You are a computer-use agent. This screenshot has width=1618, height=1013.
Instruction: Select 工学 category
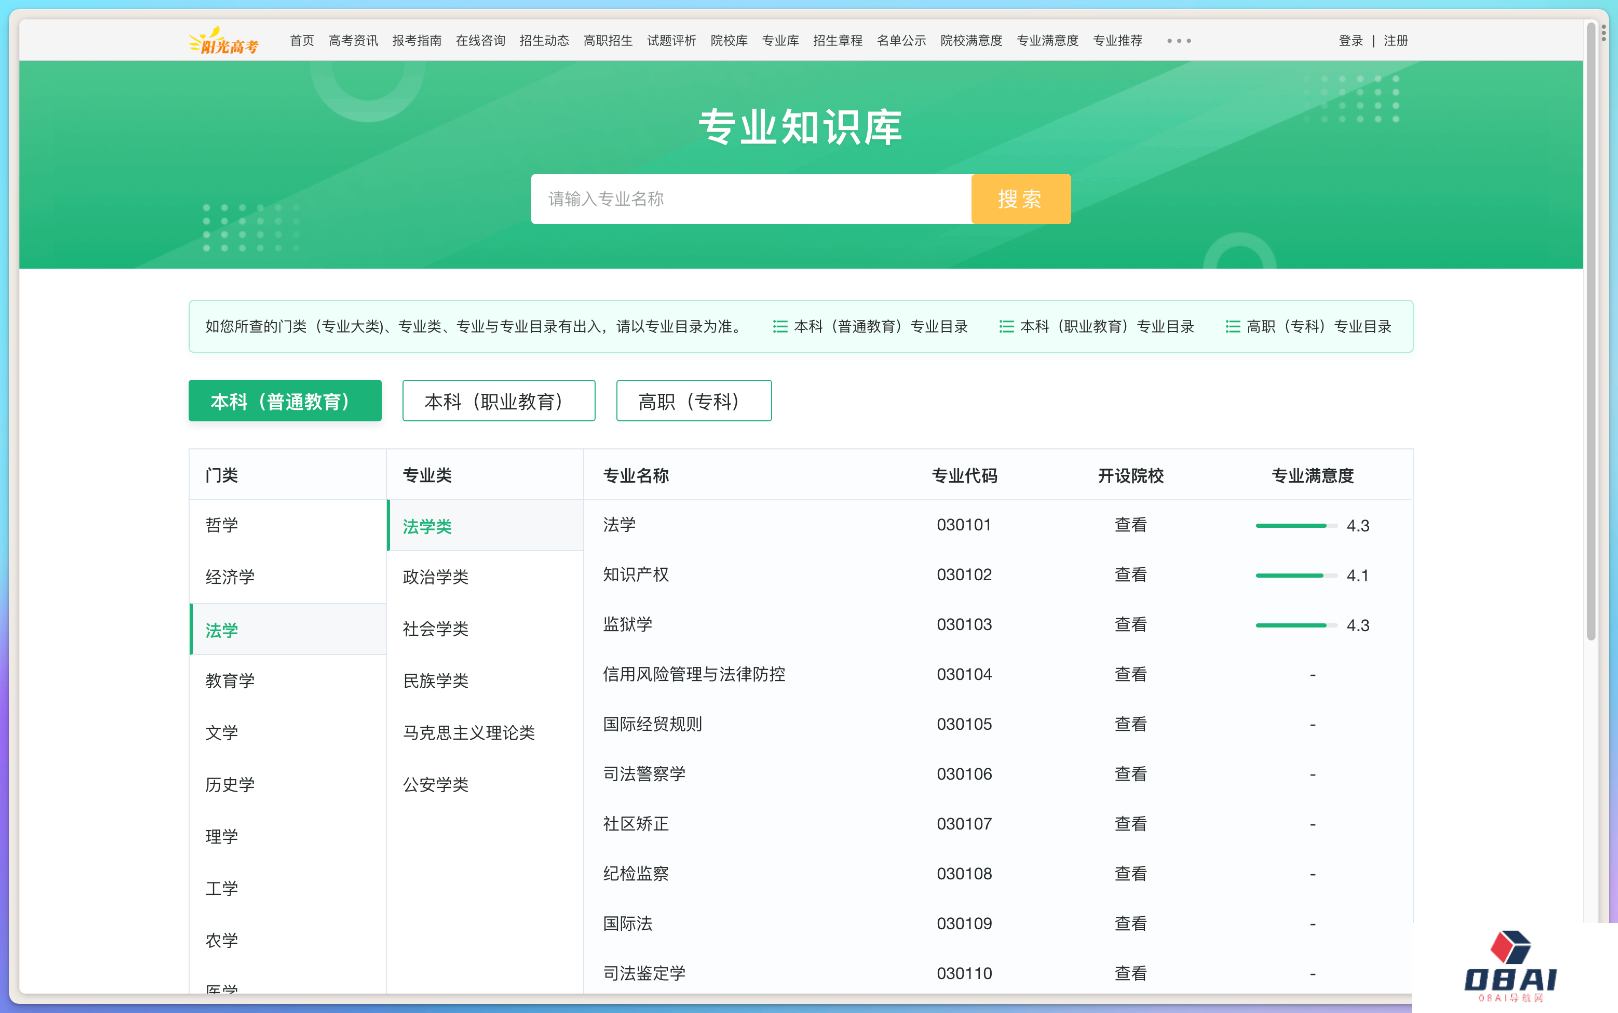[x=288, y=889]
